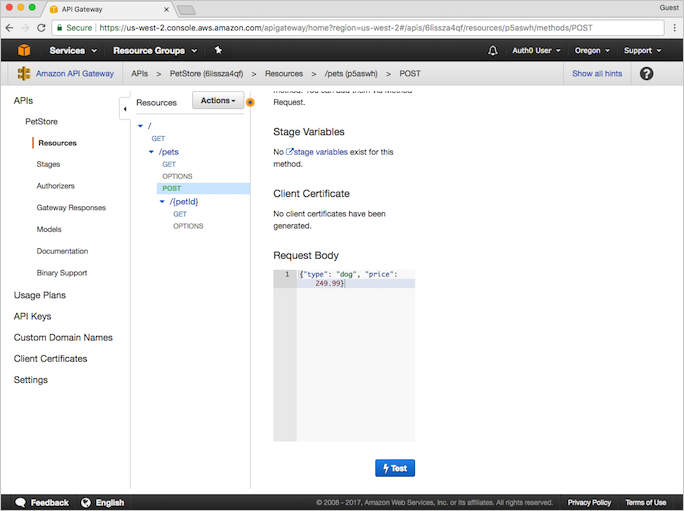Collapse the /pets resource node

click(151, 152)
